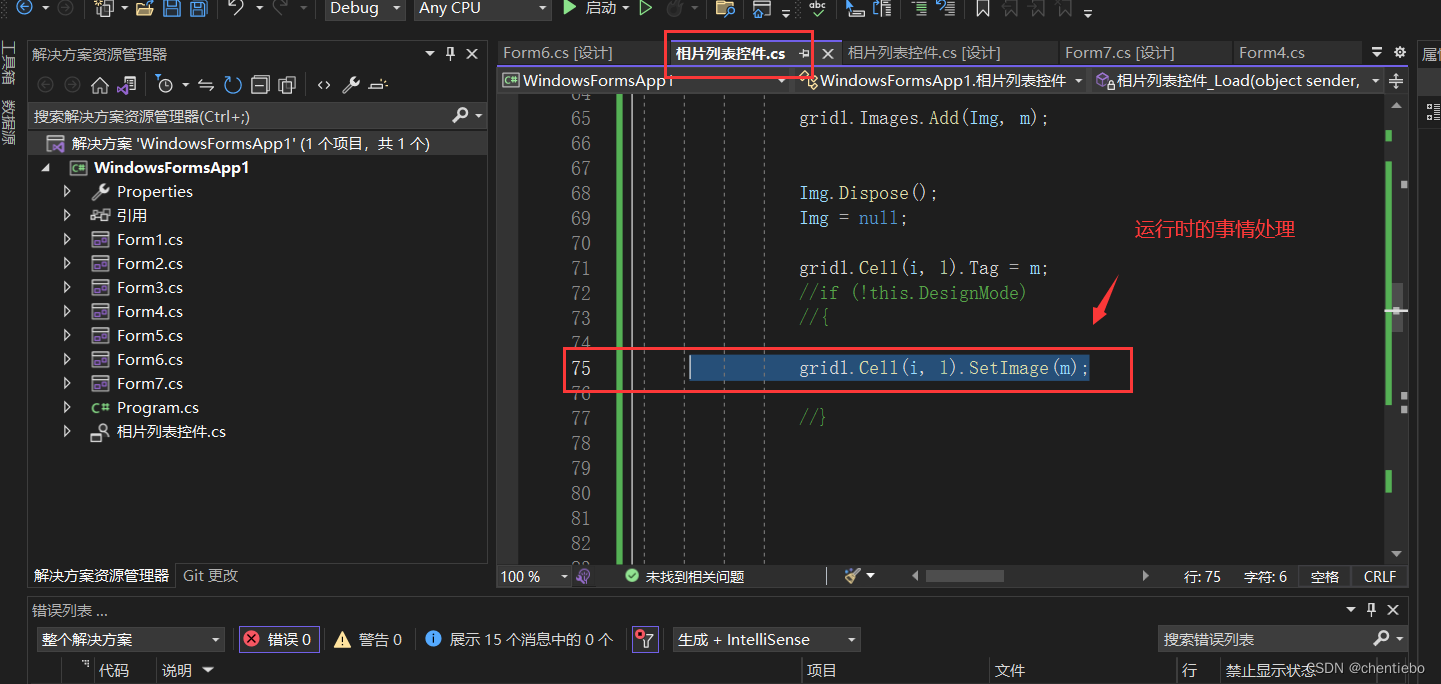Expand the 引用 references node
The height and width of the screenshot is (684, 1441).
click(x=67, y=215)
